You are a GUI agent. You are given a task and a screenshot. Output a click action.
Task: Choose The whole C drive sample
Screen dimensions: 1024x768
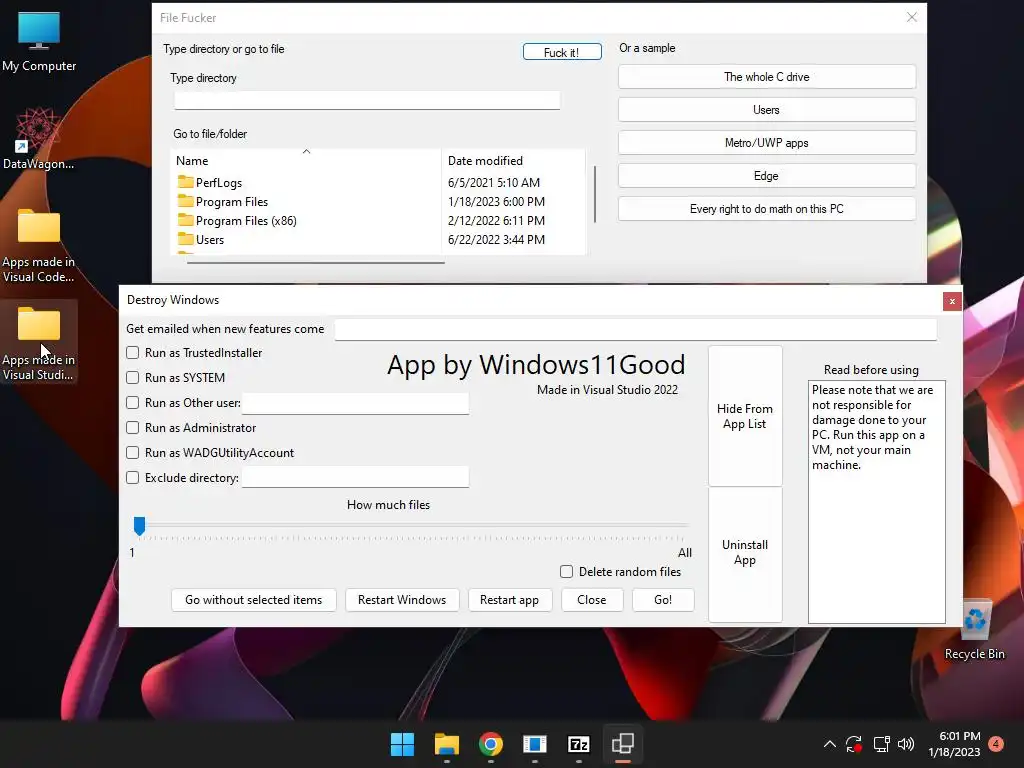(766, 77)
